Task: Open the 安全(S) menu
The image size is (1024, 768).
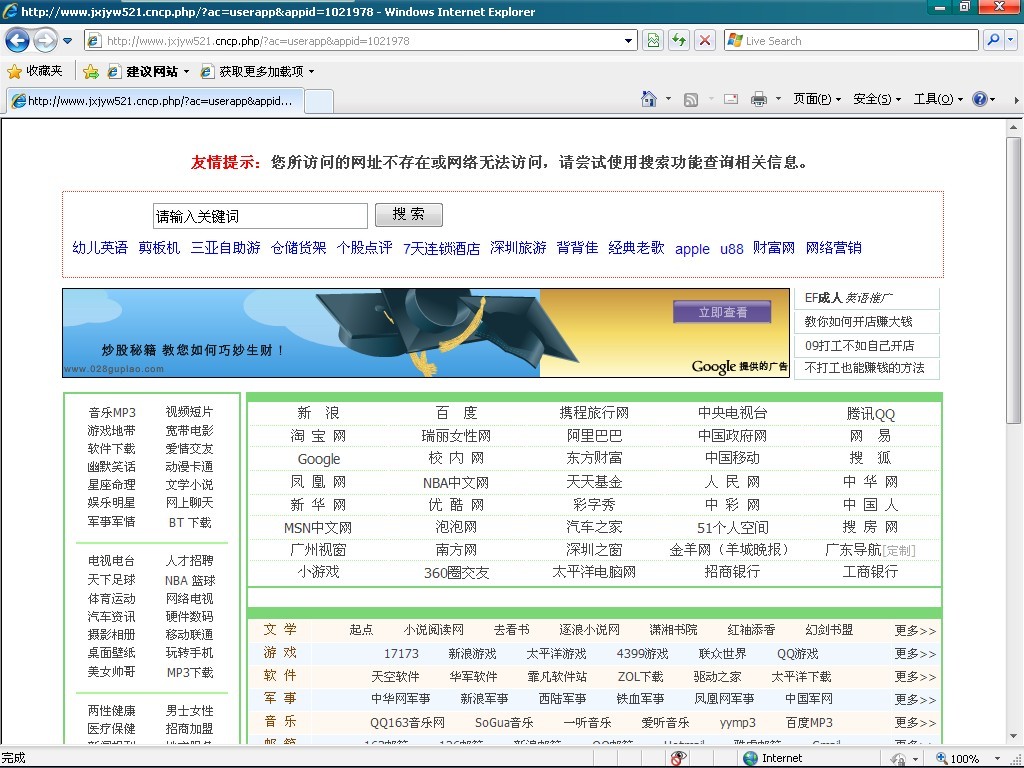Action: [x=877, y=99]
